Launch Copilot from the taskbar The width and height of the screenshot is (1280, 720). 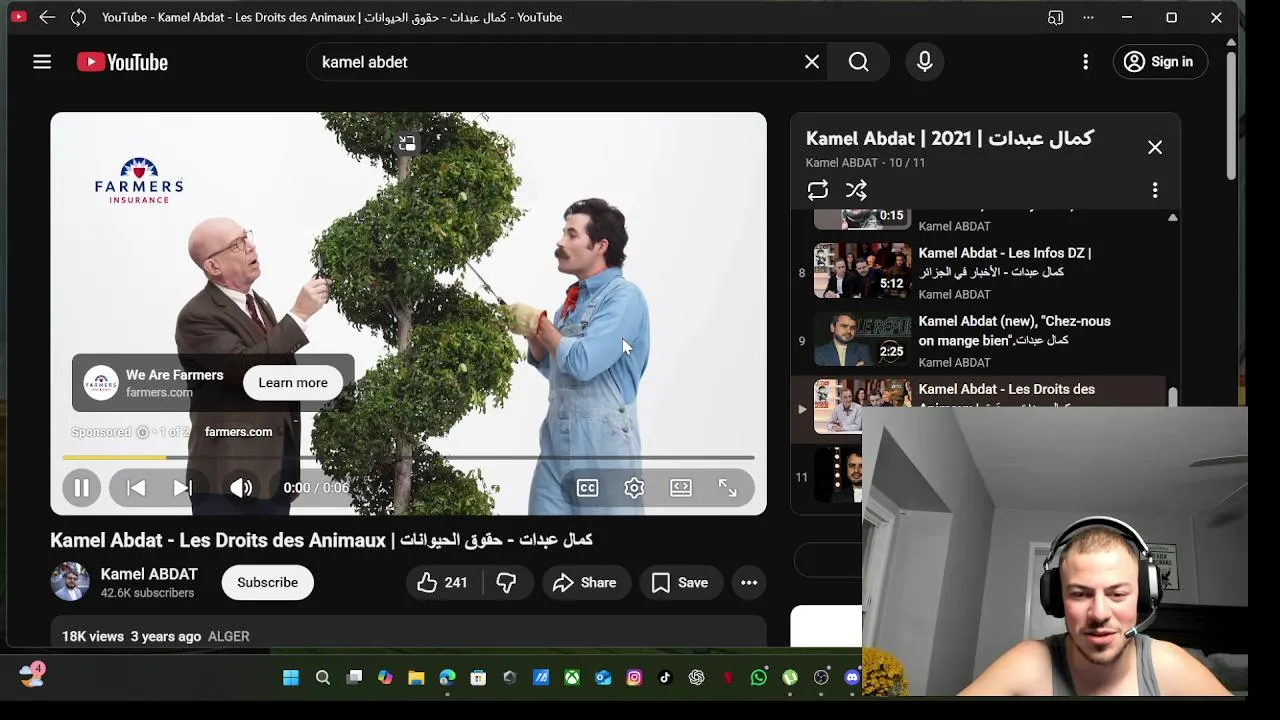point(385,678)
